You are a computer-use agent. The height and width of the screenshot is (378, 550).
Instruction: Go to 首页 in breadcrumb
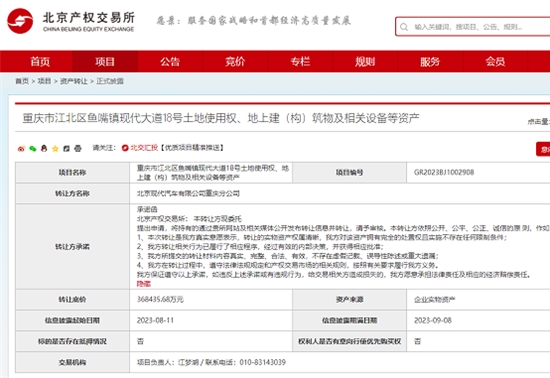coord(22,81)
